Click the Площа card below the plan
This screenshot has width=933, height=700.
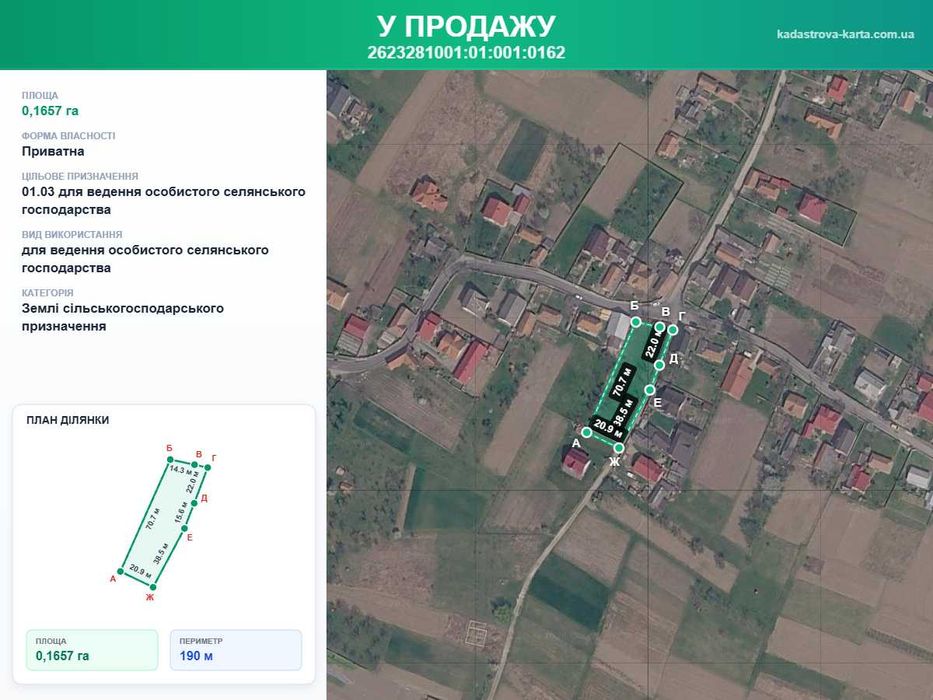click(x=92, y=650)
